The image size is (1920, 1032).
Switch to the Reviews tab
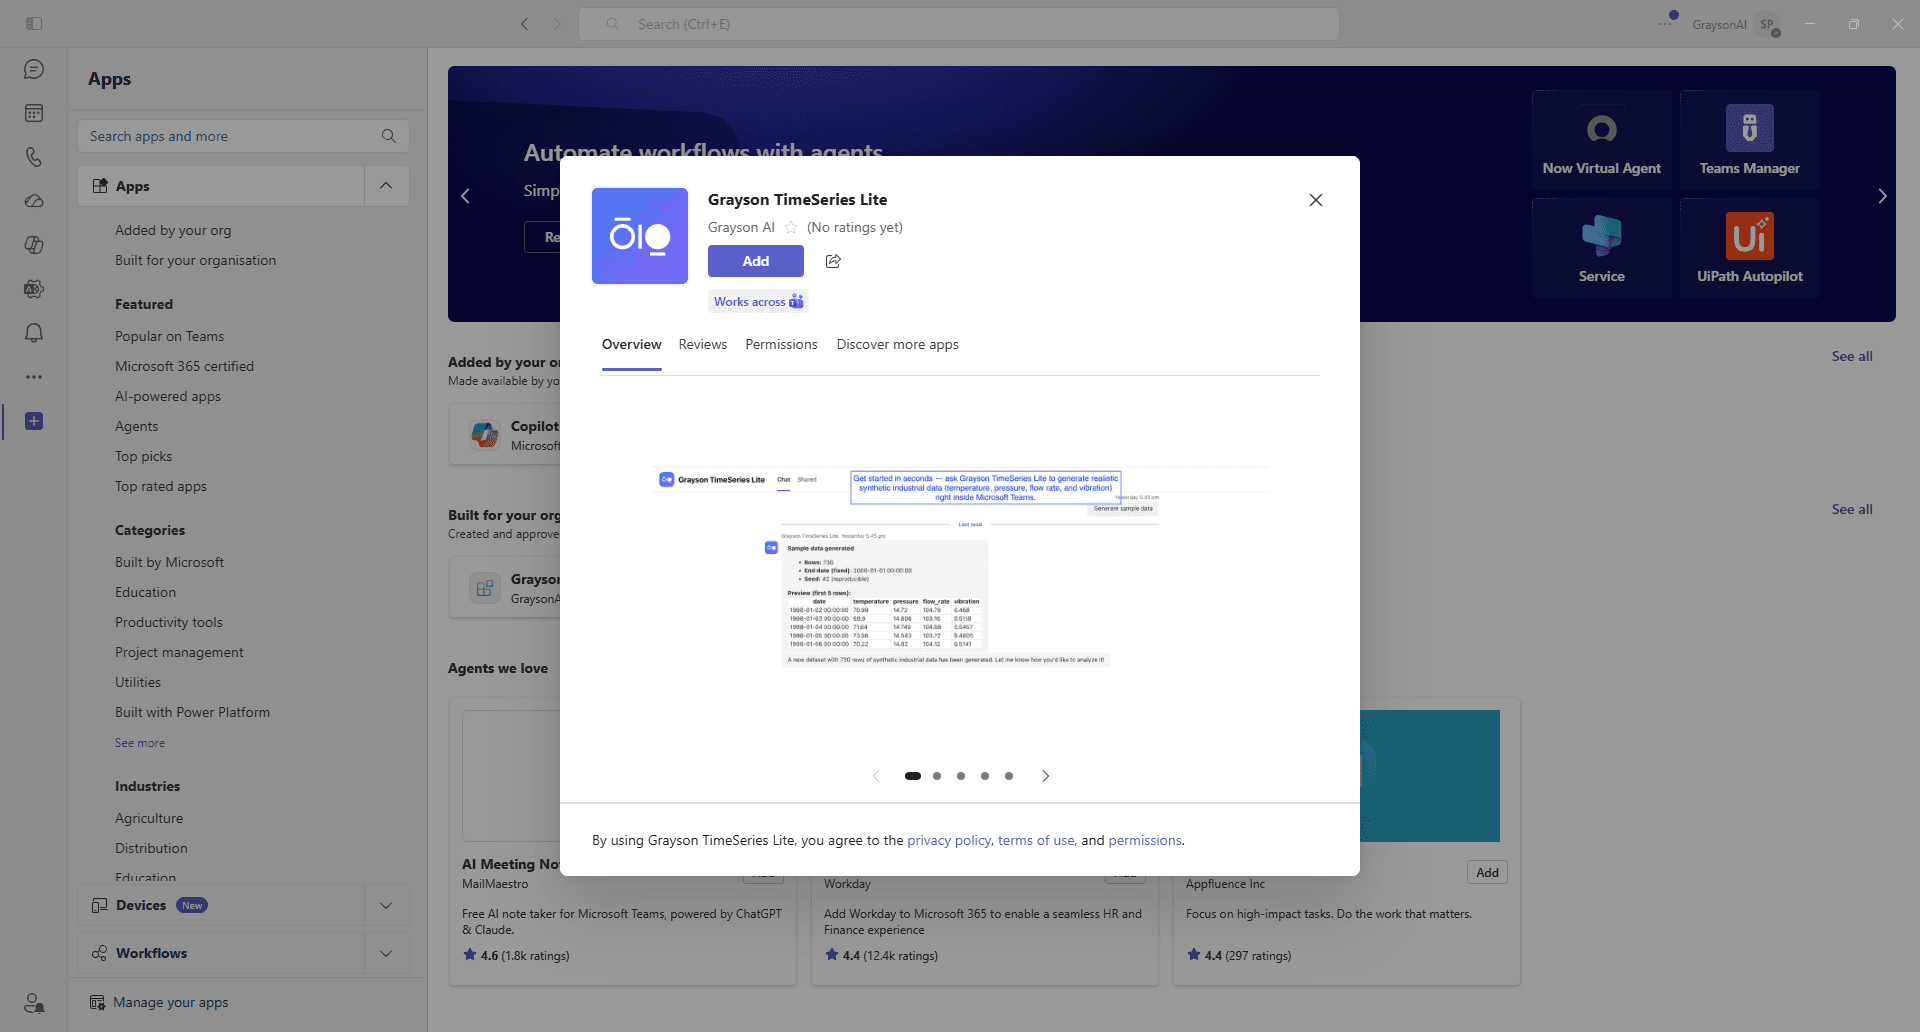[703, 344]
